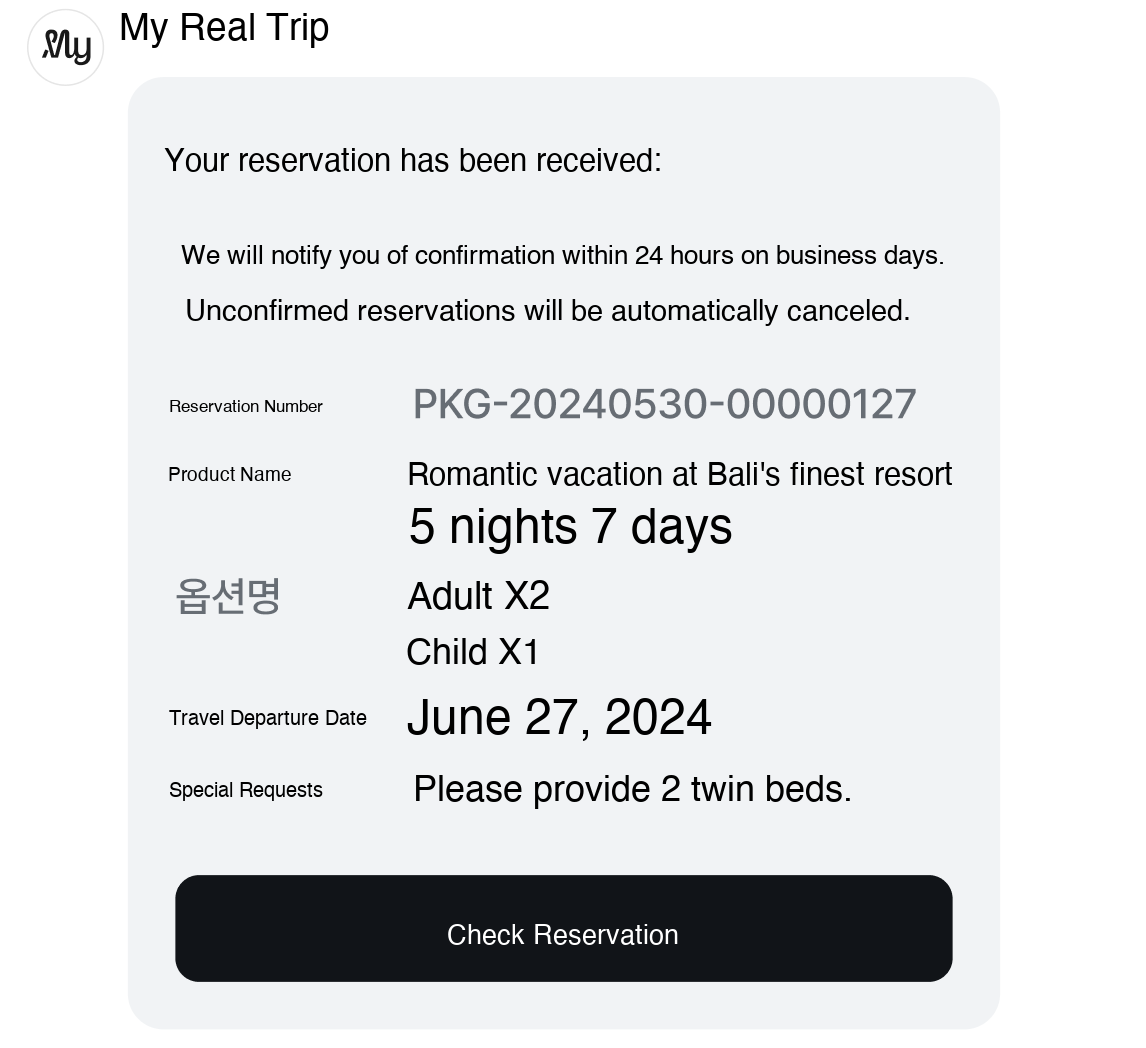Click the Special Requests label
Viewport: 1146px width, 1048px height.
point(246,790)
